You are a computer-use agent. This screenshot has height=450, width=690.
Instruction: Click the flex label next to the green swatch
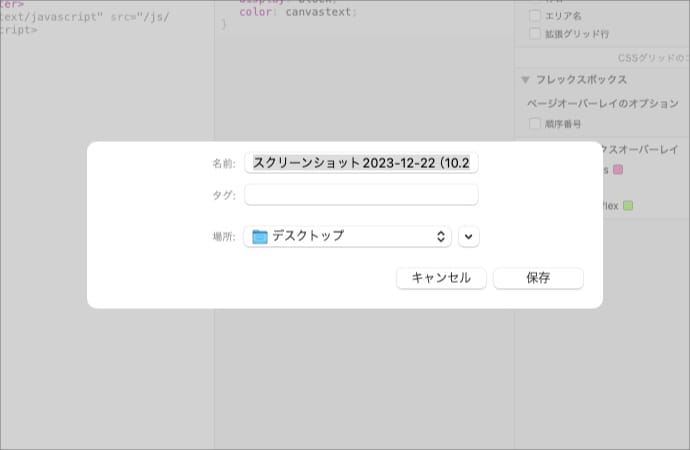(x=609, y=206)
